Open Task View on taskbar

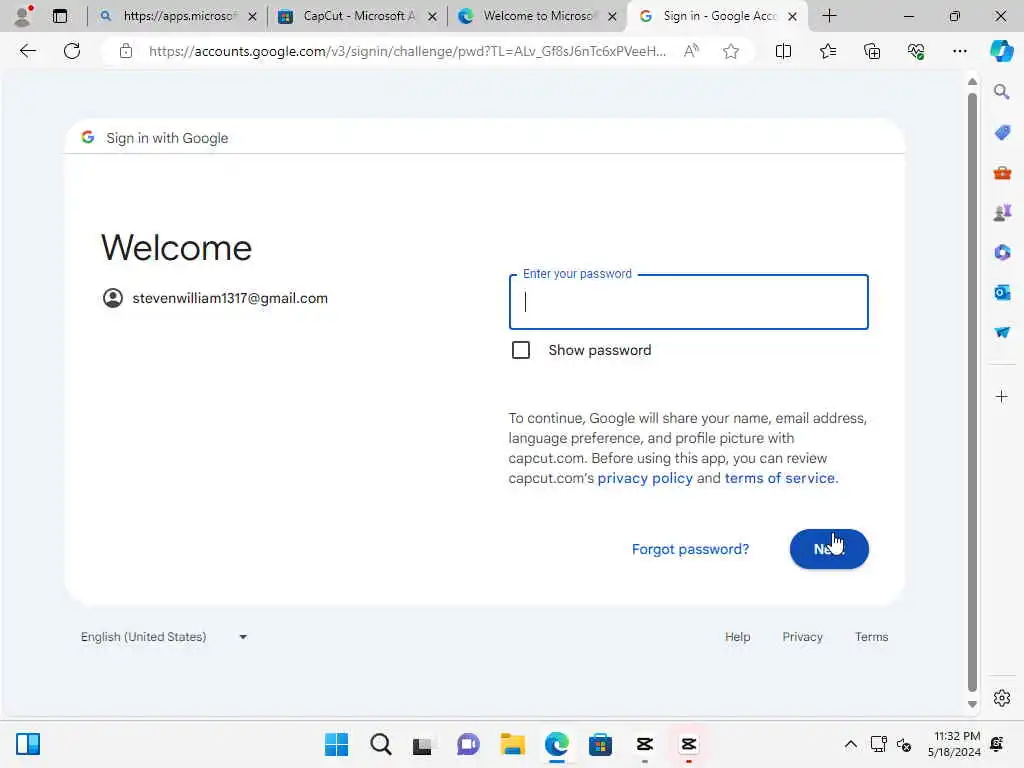(x=423, y=744)
